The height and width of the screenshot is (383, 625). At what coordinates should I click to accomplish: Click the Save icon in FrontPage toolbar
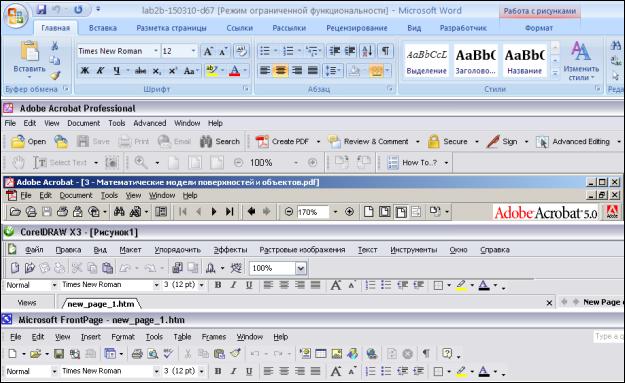click(59, 354)
